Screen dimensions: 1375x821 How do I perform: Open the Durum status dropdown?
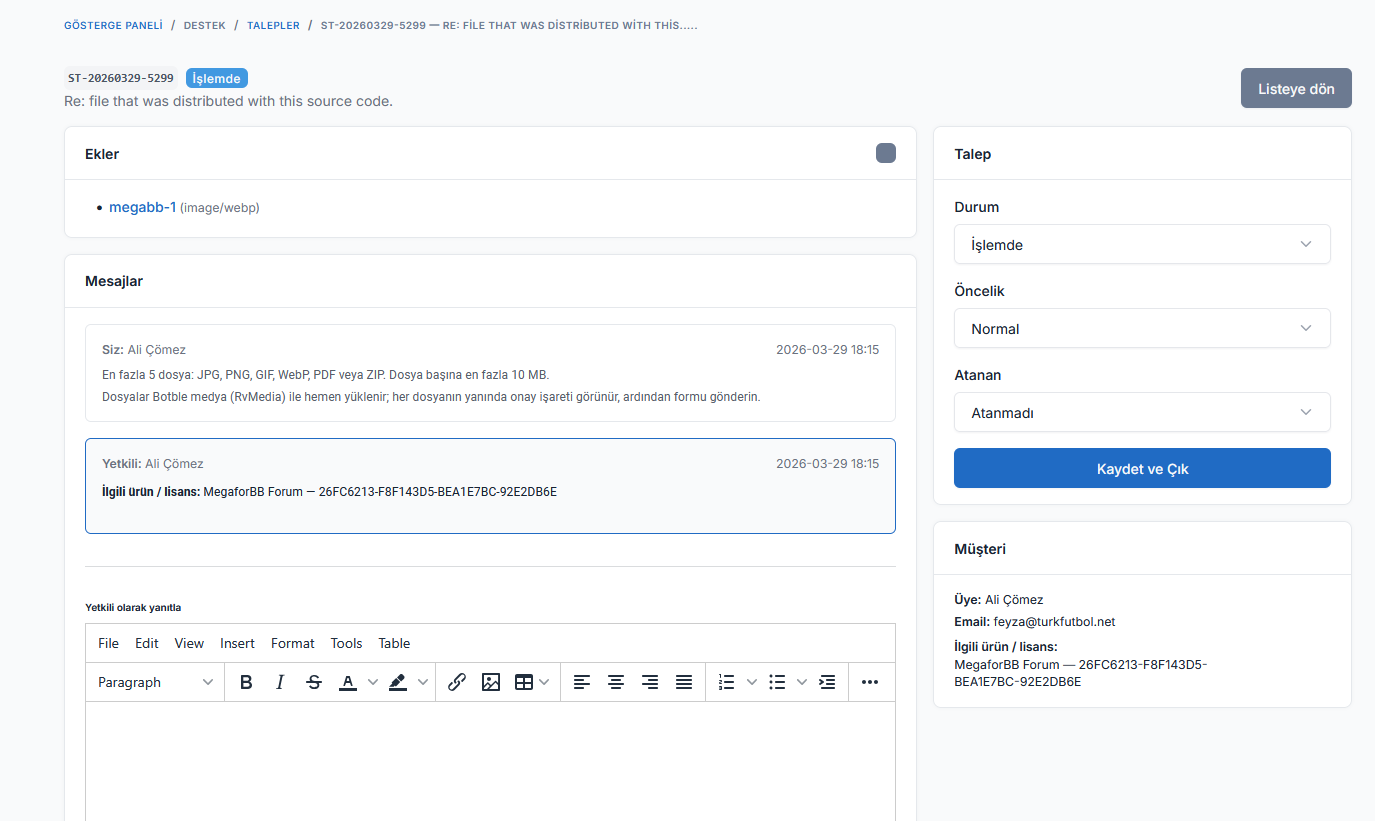tap(1141, 245)
